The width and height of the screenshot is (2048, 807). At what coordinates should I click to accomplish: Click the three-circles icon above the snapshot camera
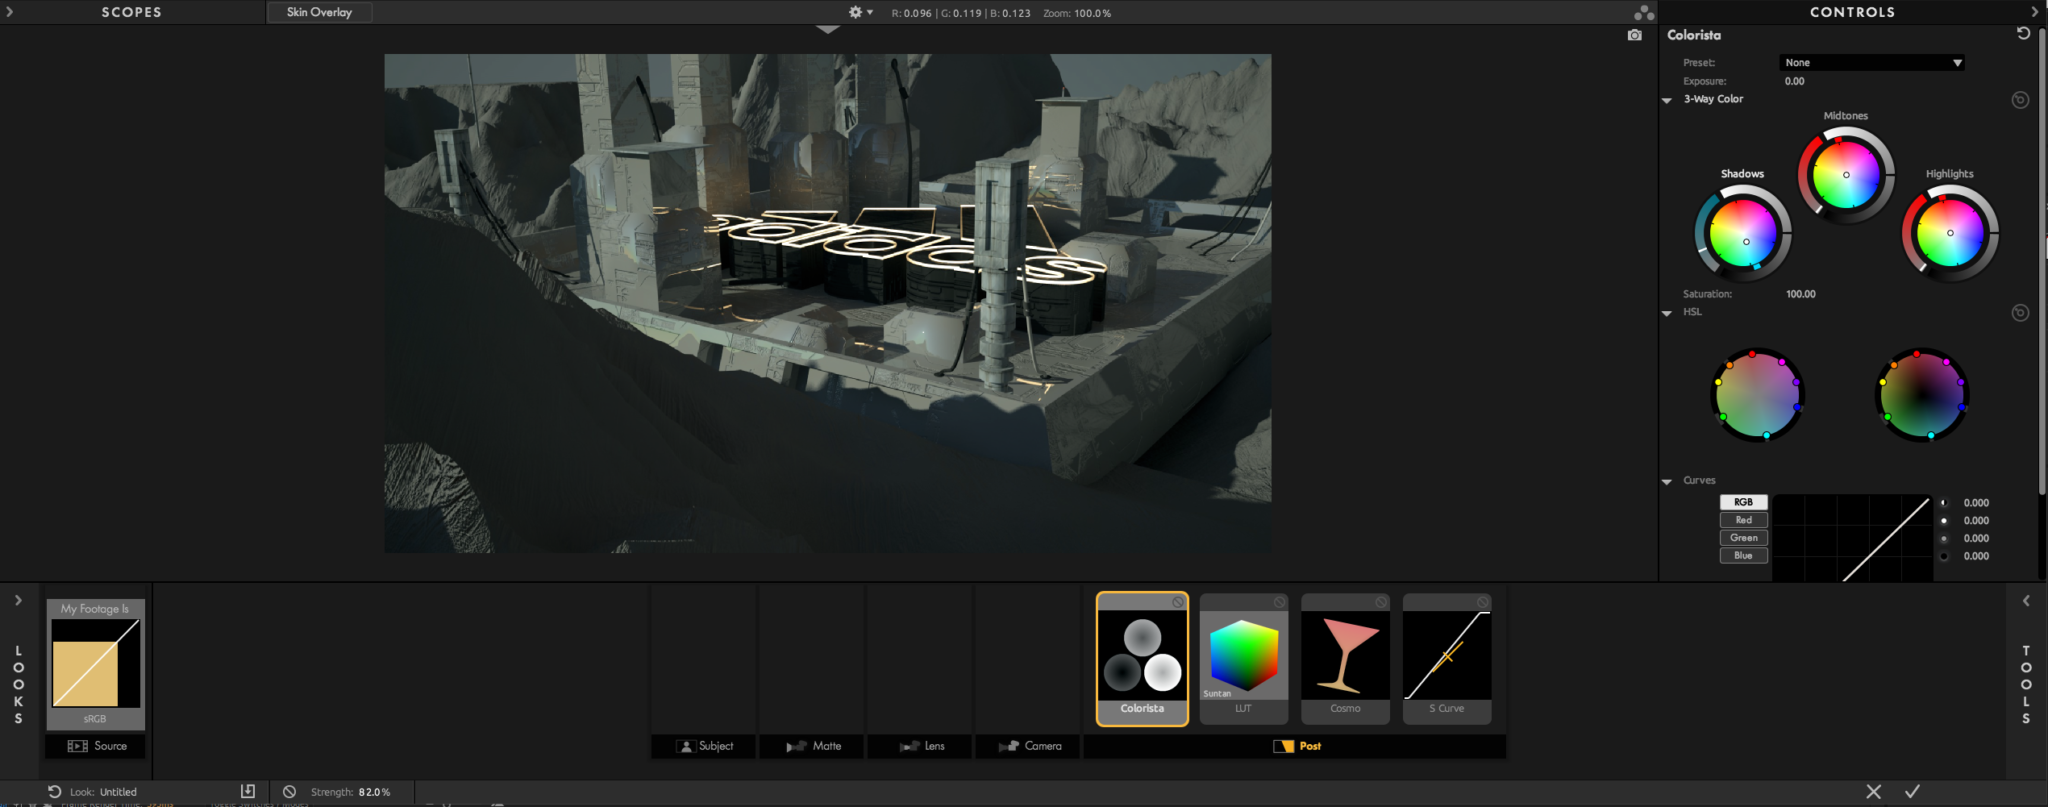click(1644, 13)
